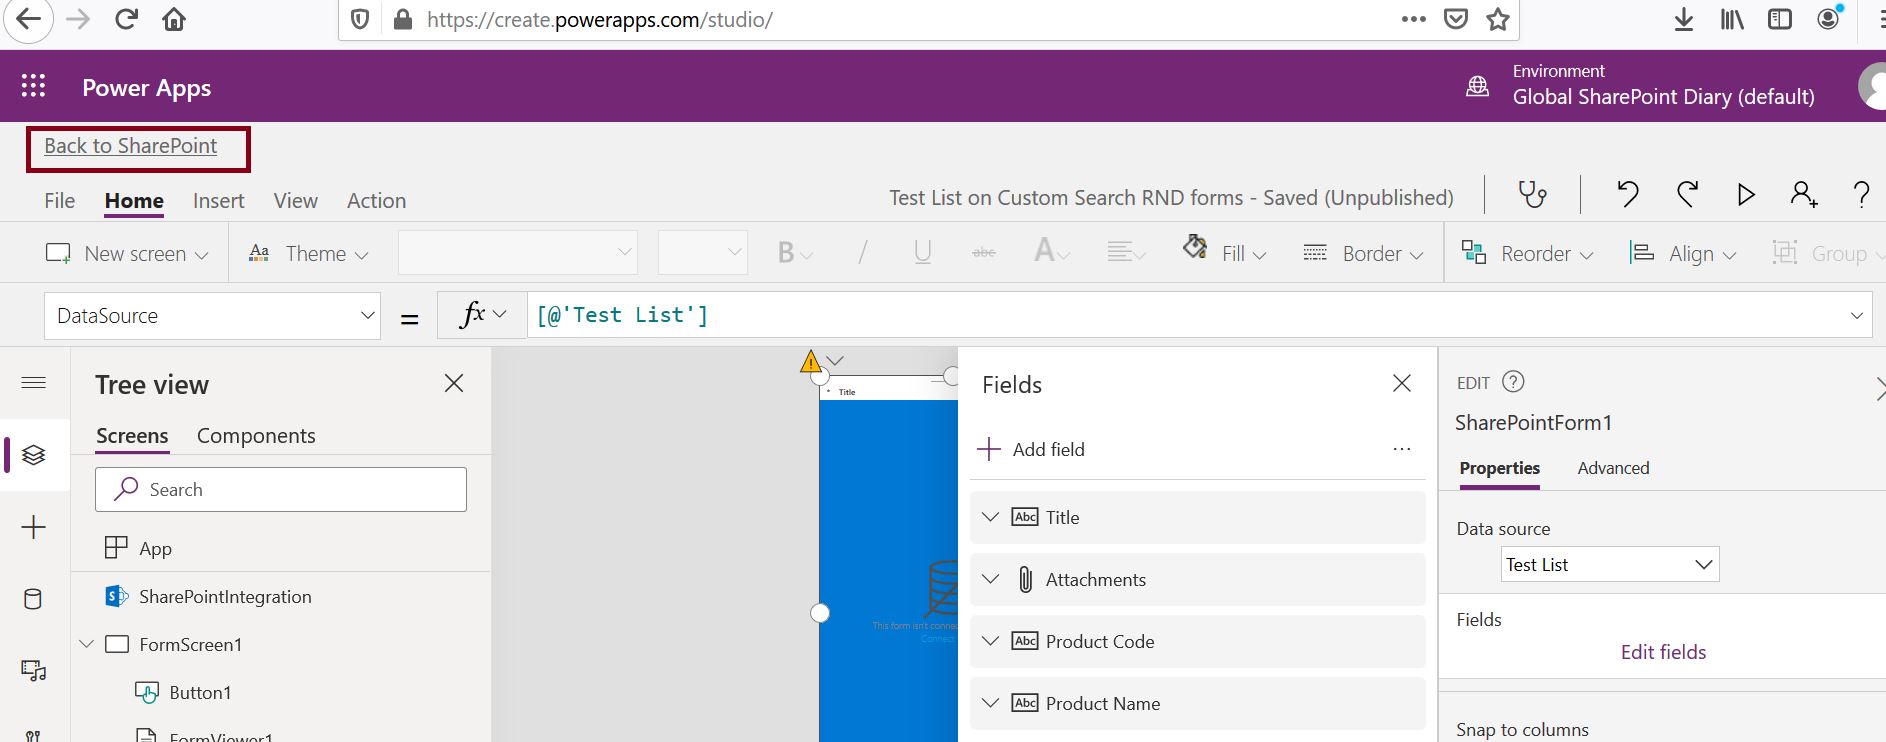This screenshot has height=742, width=1886.
Task: Click the browser back arrow
Action: click(x=29, y=20)
